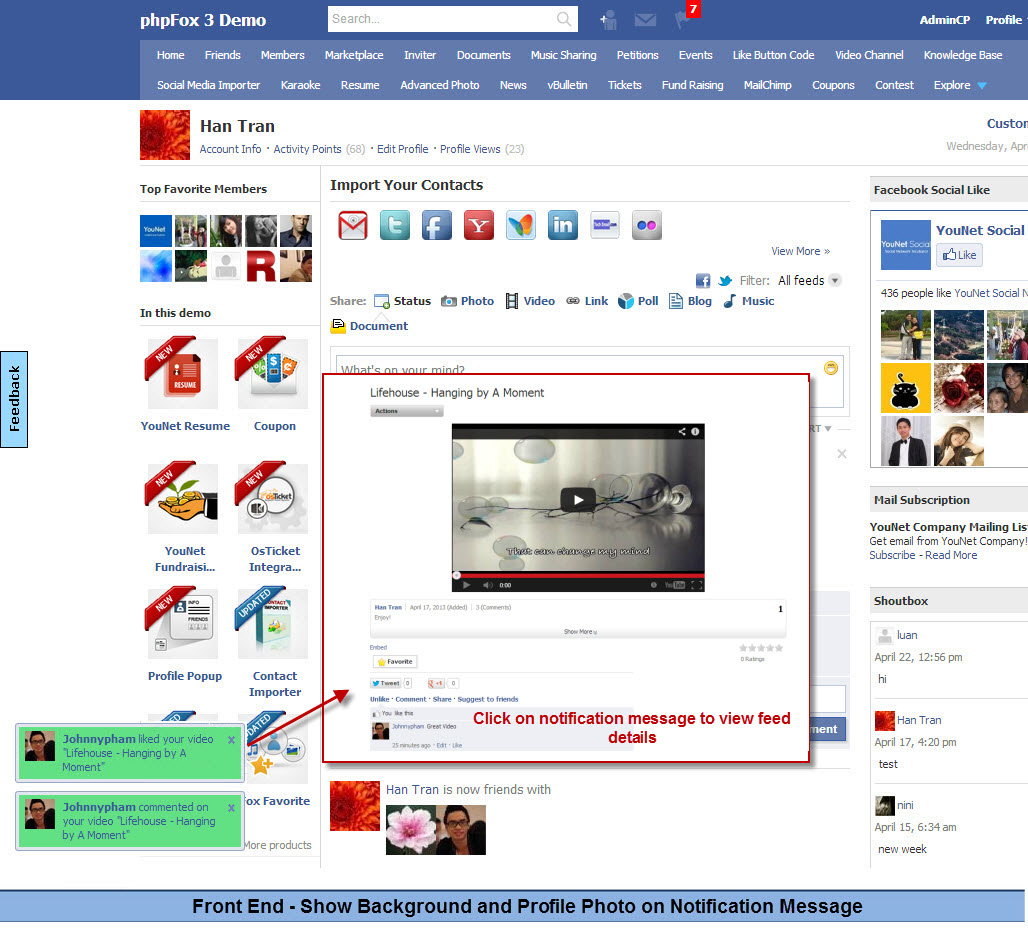Click the small Facebook feed icon near Filter
The width and height of the screenshot is (1028, 932).
click(x=703, y=281)
